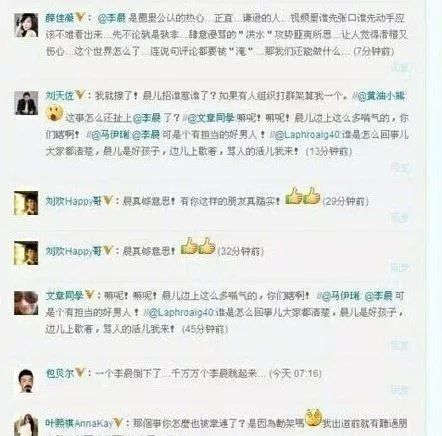The width and height of the screenshot is (442, 436).
Task: Open 刘天佐's avatar thumbnail
Action: [x=26, y=103]
